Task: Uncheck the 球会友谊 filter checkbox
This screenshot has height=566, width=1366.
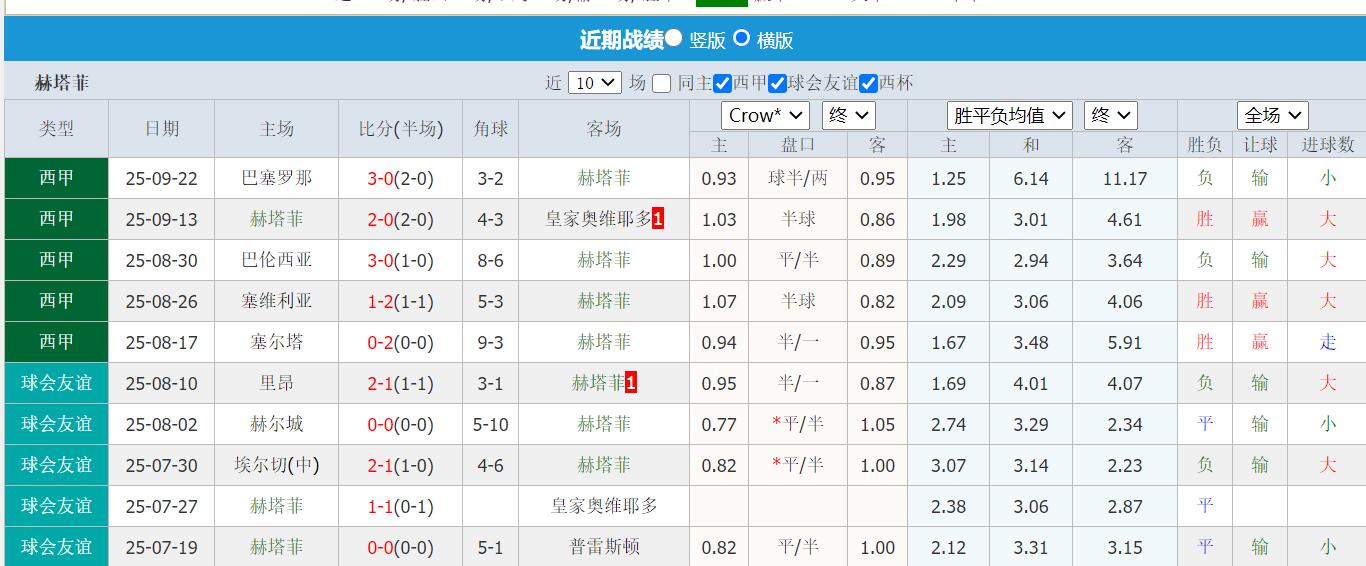Action: click(x=777, y=84)
